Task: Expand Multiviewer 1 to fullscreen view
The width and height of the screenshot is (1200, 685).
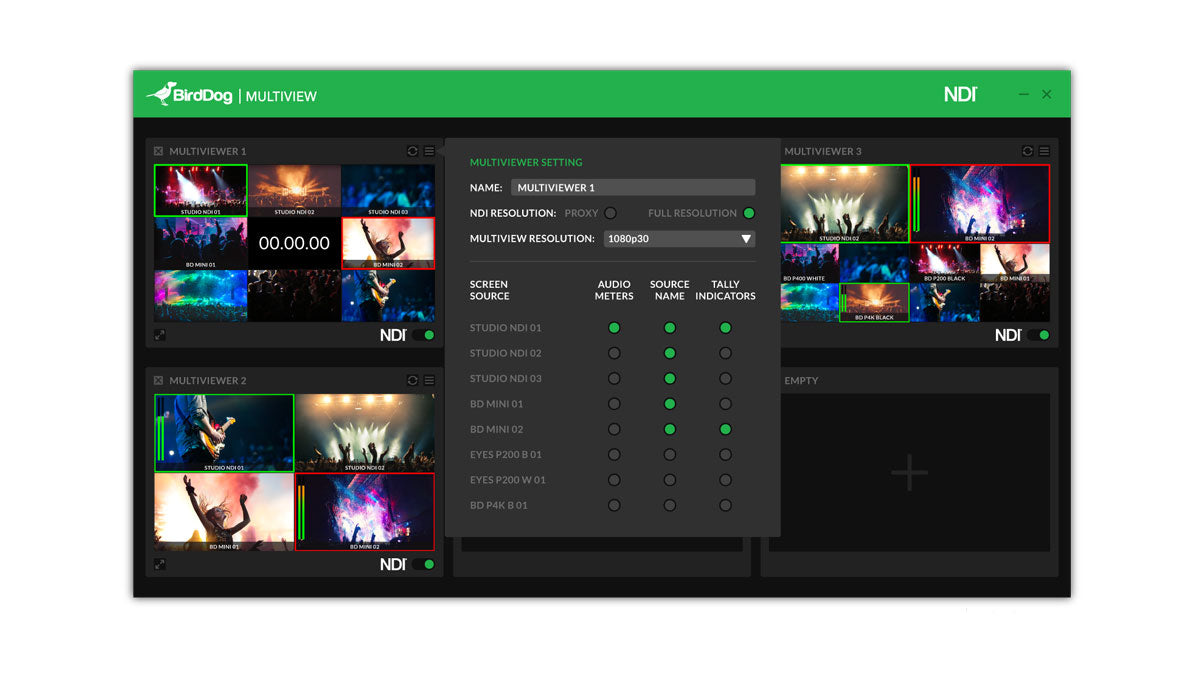Action: pyautogui.click(x=159, y=335)
